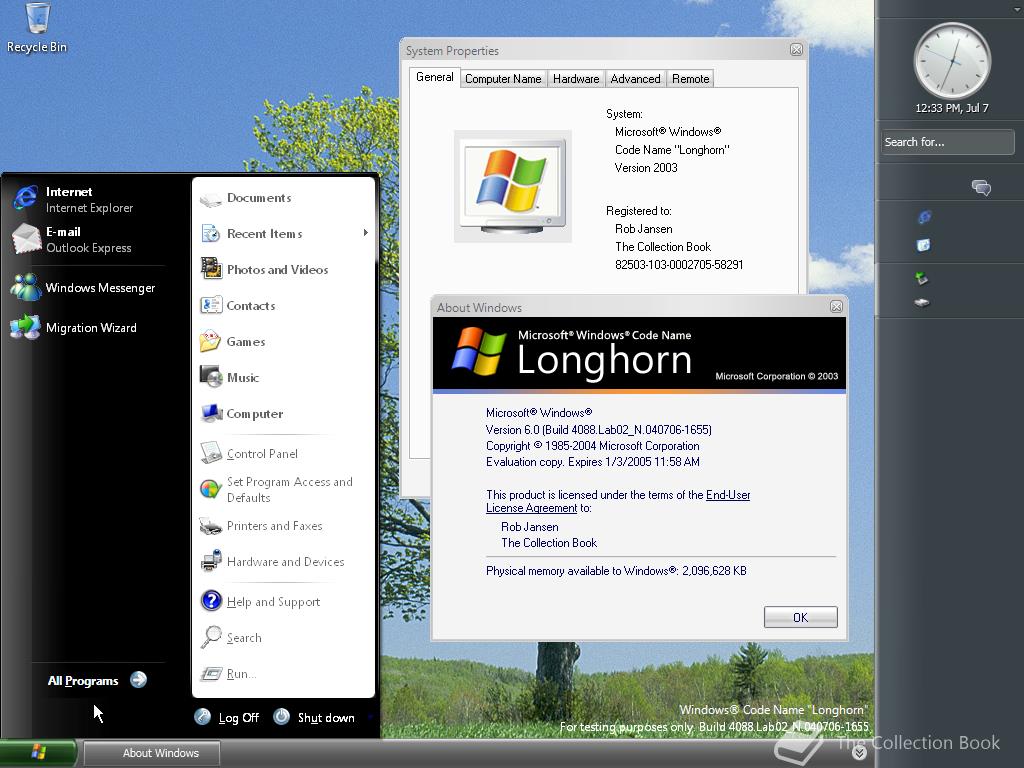
Task: Select About Windows taskbar button
Action: click(x=152, y=753)
